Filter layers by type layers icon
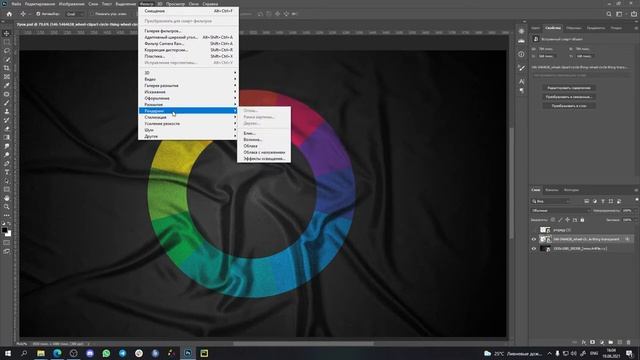This screenshot has width=640, height=360. tap(603, 201)
